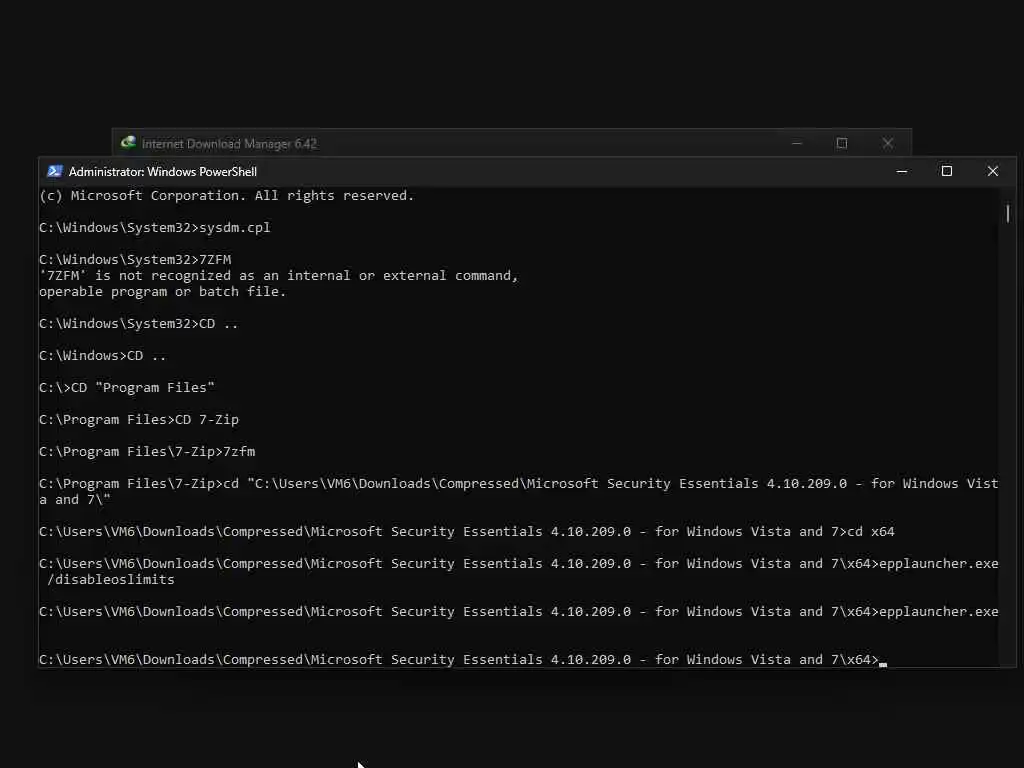Click the "'7ZFM' is not recognized" error line
The image size is (1024, 768).
point(279,276)
